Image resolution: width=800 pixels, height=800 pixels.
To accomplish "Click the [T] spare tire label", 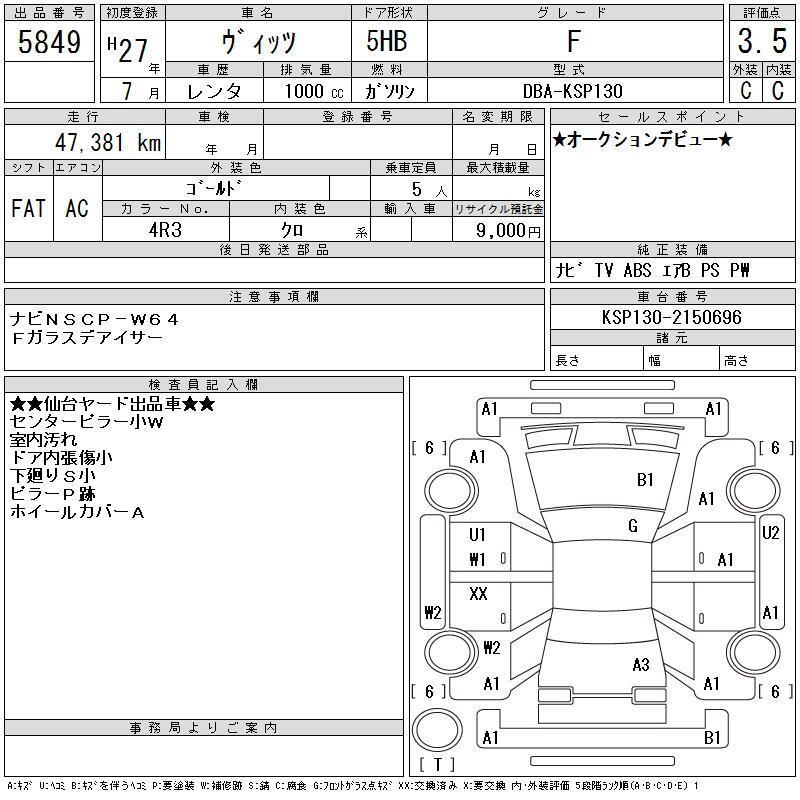I will coord(437,764).
